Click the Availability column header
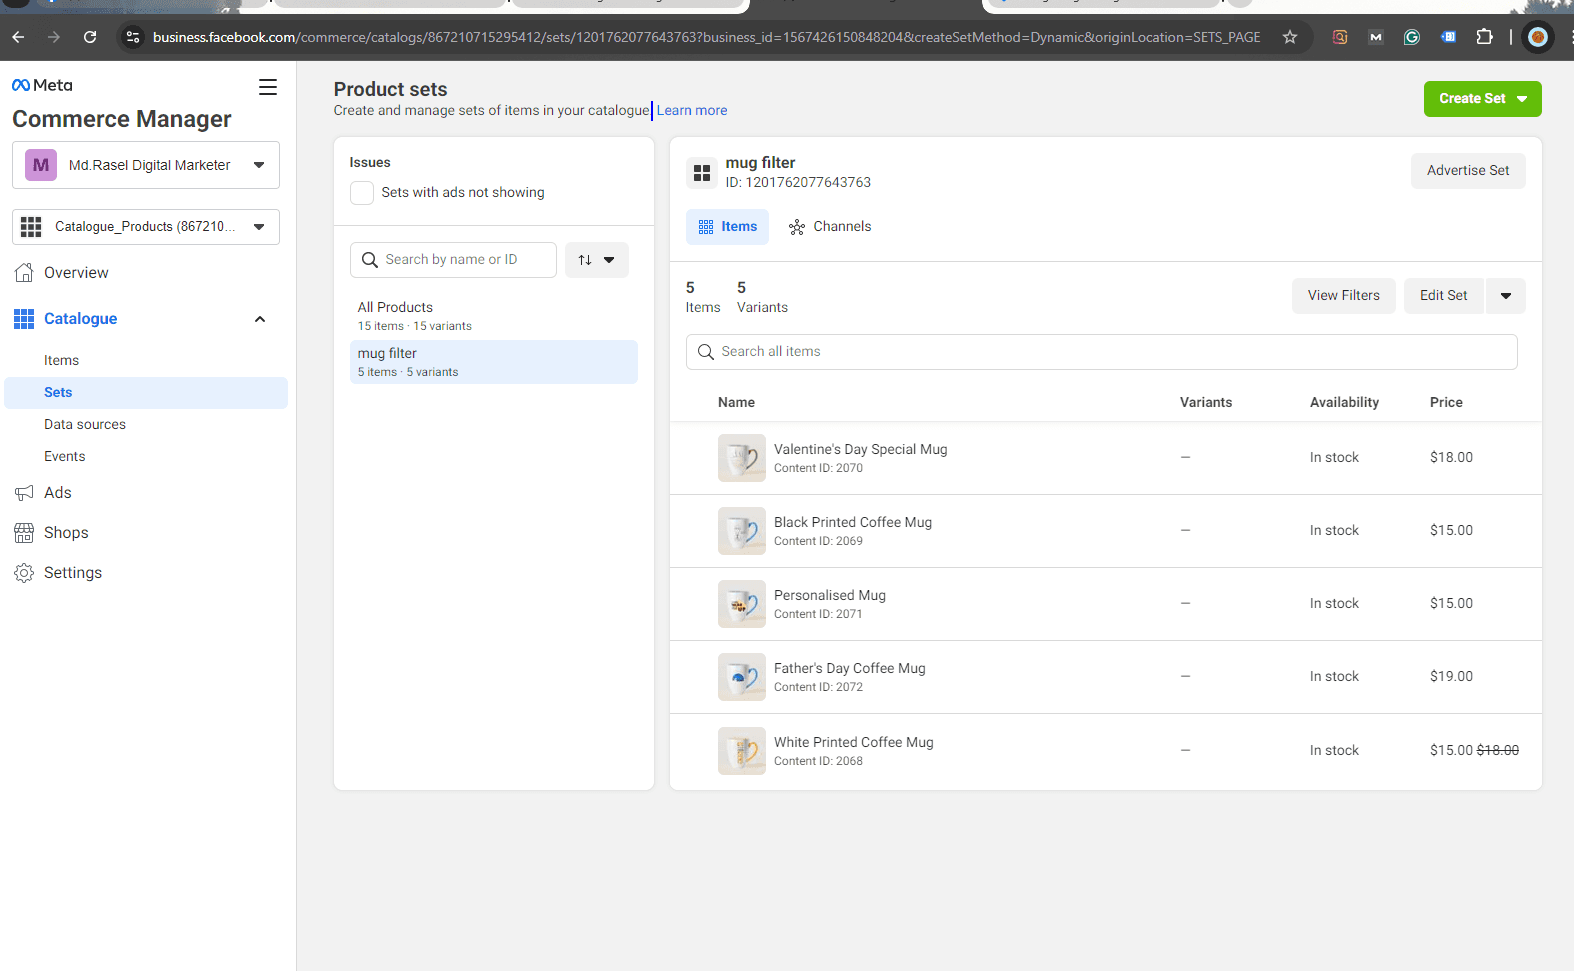This screenshot has height=971, width=1574. [x=1344, y=402]
